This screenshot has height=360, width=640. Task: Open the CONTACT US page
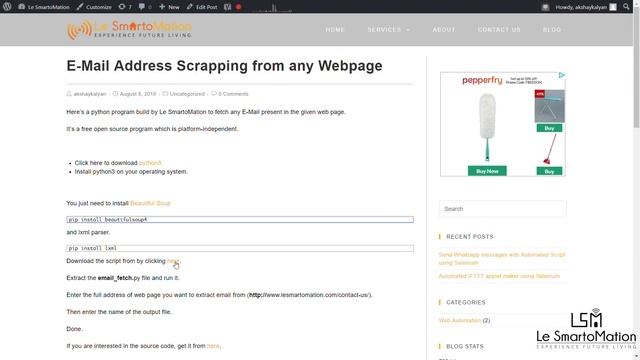click(x=499, y=30)
